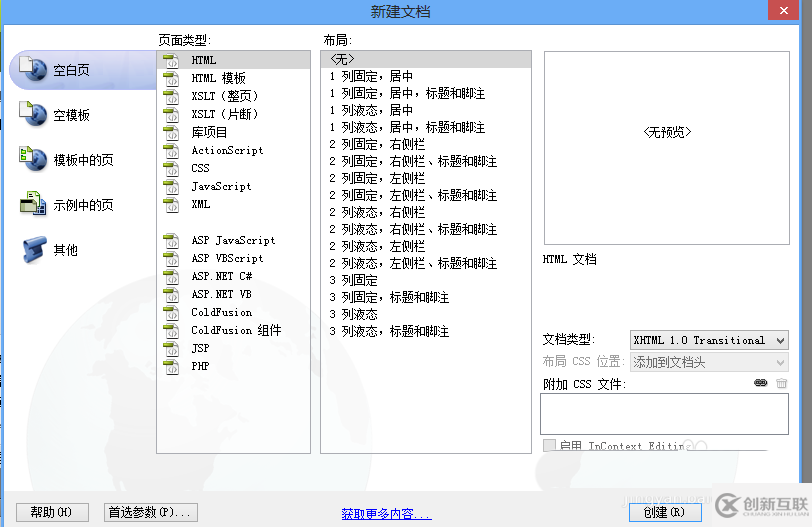
Task: Choose the 空模板 category label
Action: [71, 115]
